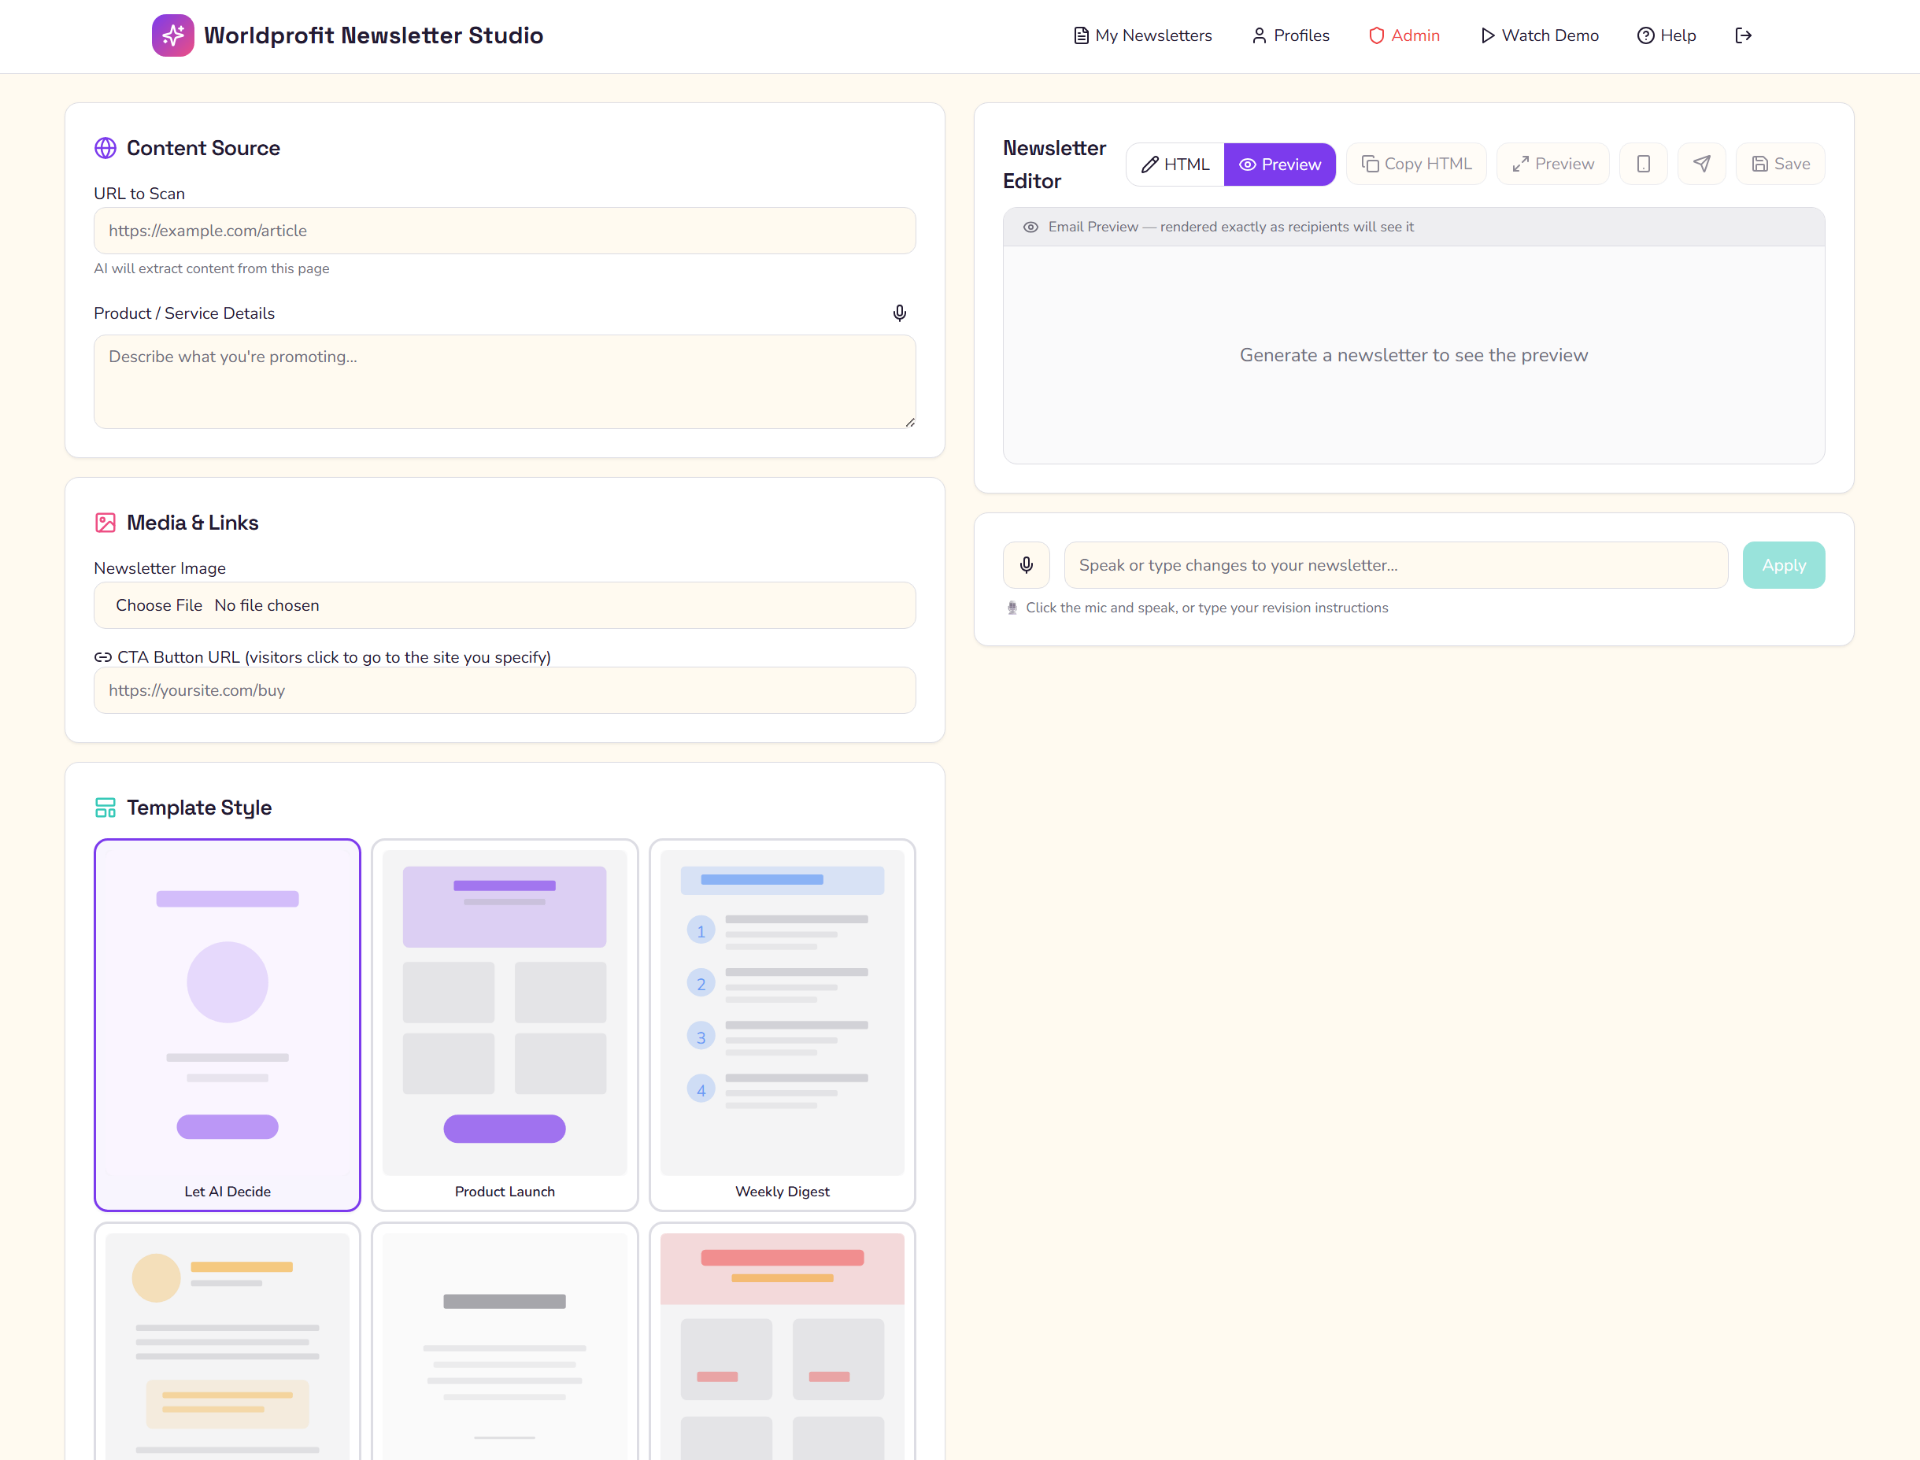Open the expand Preview button
Image resolution: width=1920 pixels, height=1460 pixels.
point(1553,164)
